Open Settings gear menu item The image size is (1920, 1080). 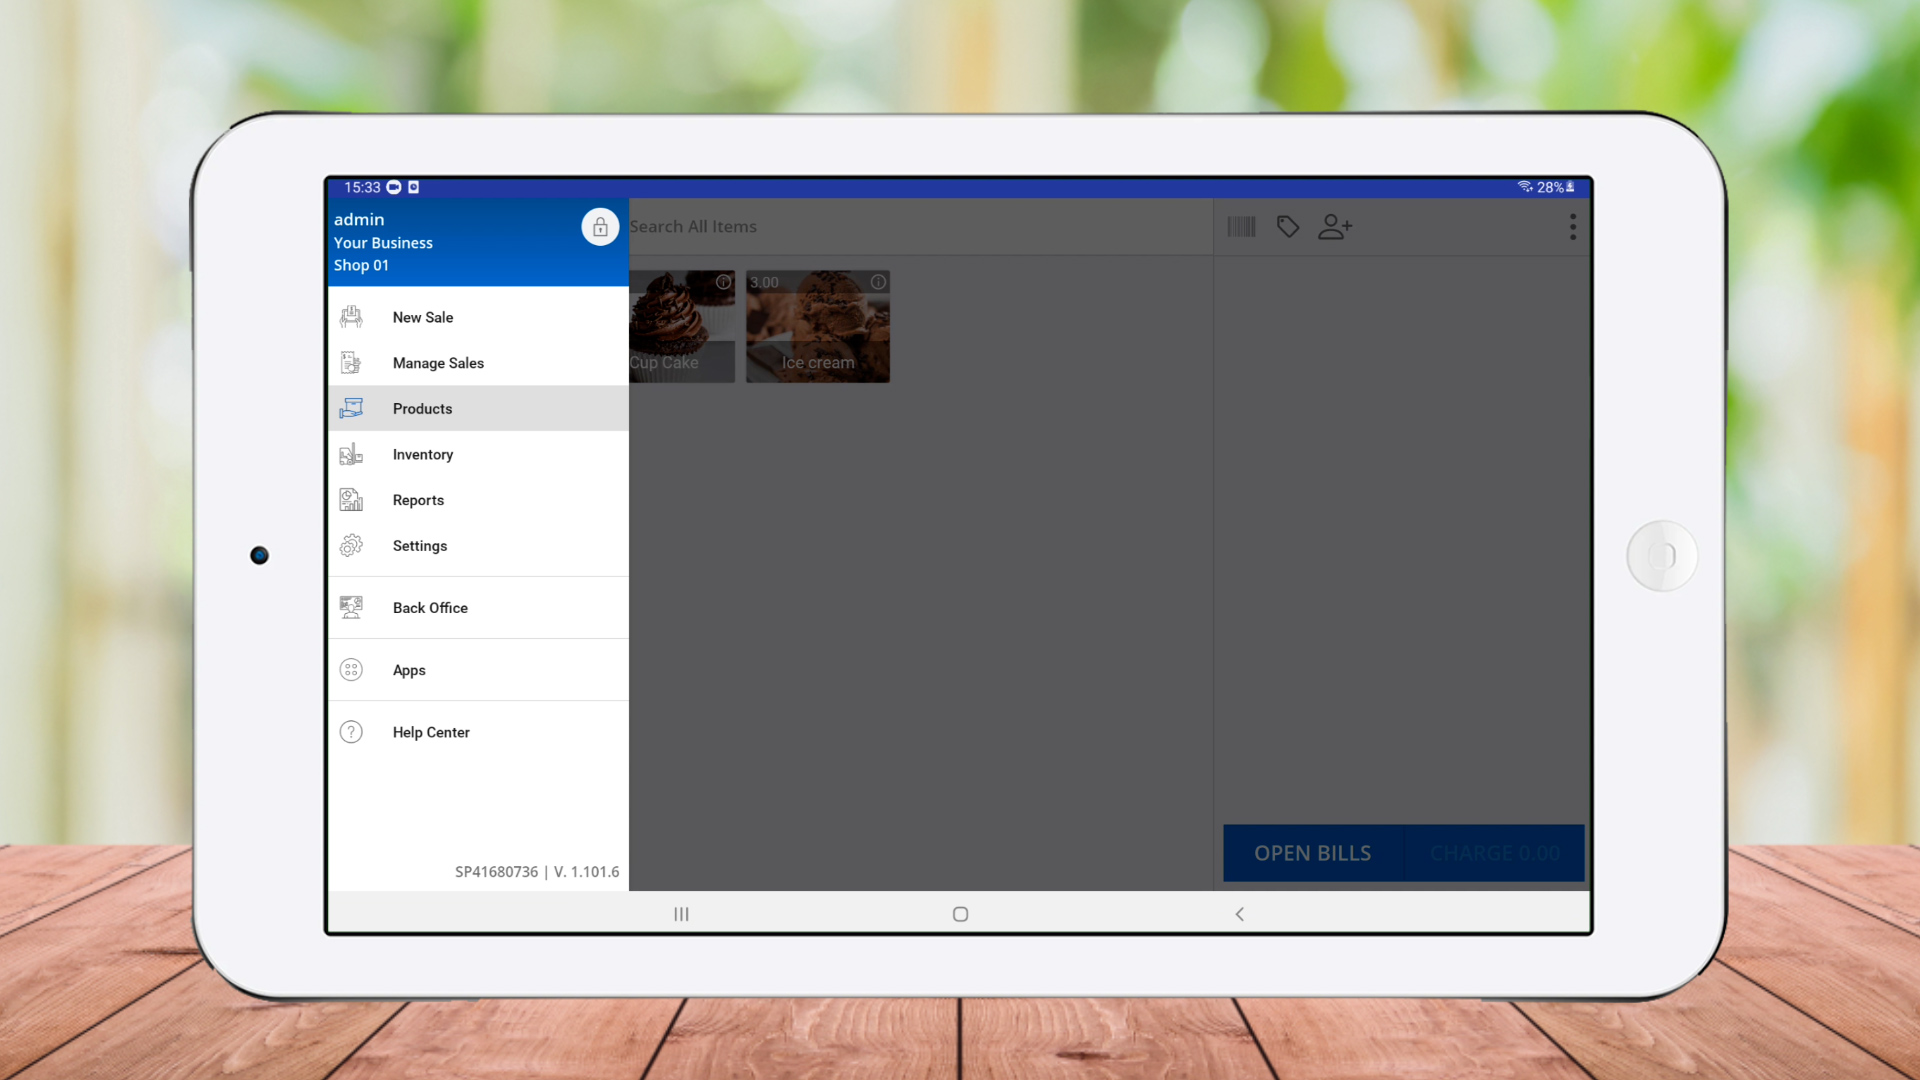420,546
